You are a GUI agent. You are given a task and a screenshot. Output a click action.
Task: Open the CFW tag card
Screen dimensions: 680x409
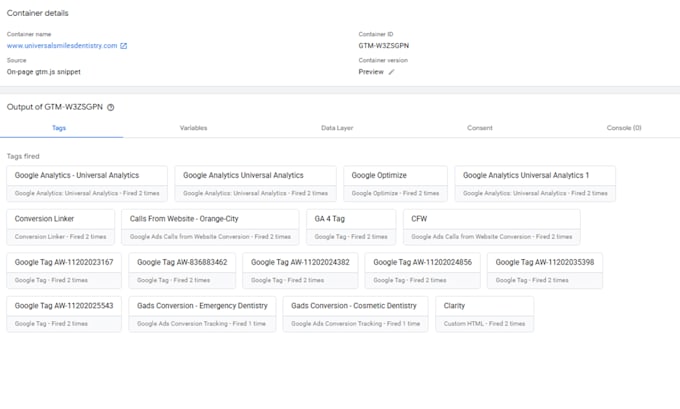pos(491,227)
